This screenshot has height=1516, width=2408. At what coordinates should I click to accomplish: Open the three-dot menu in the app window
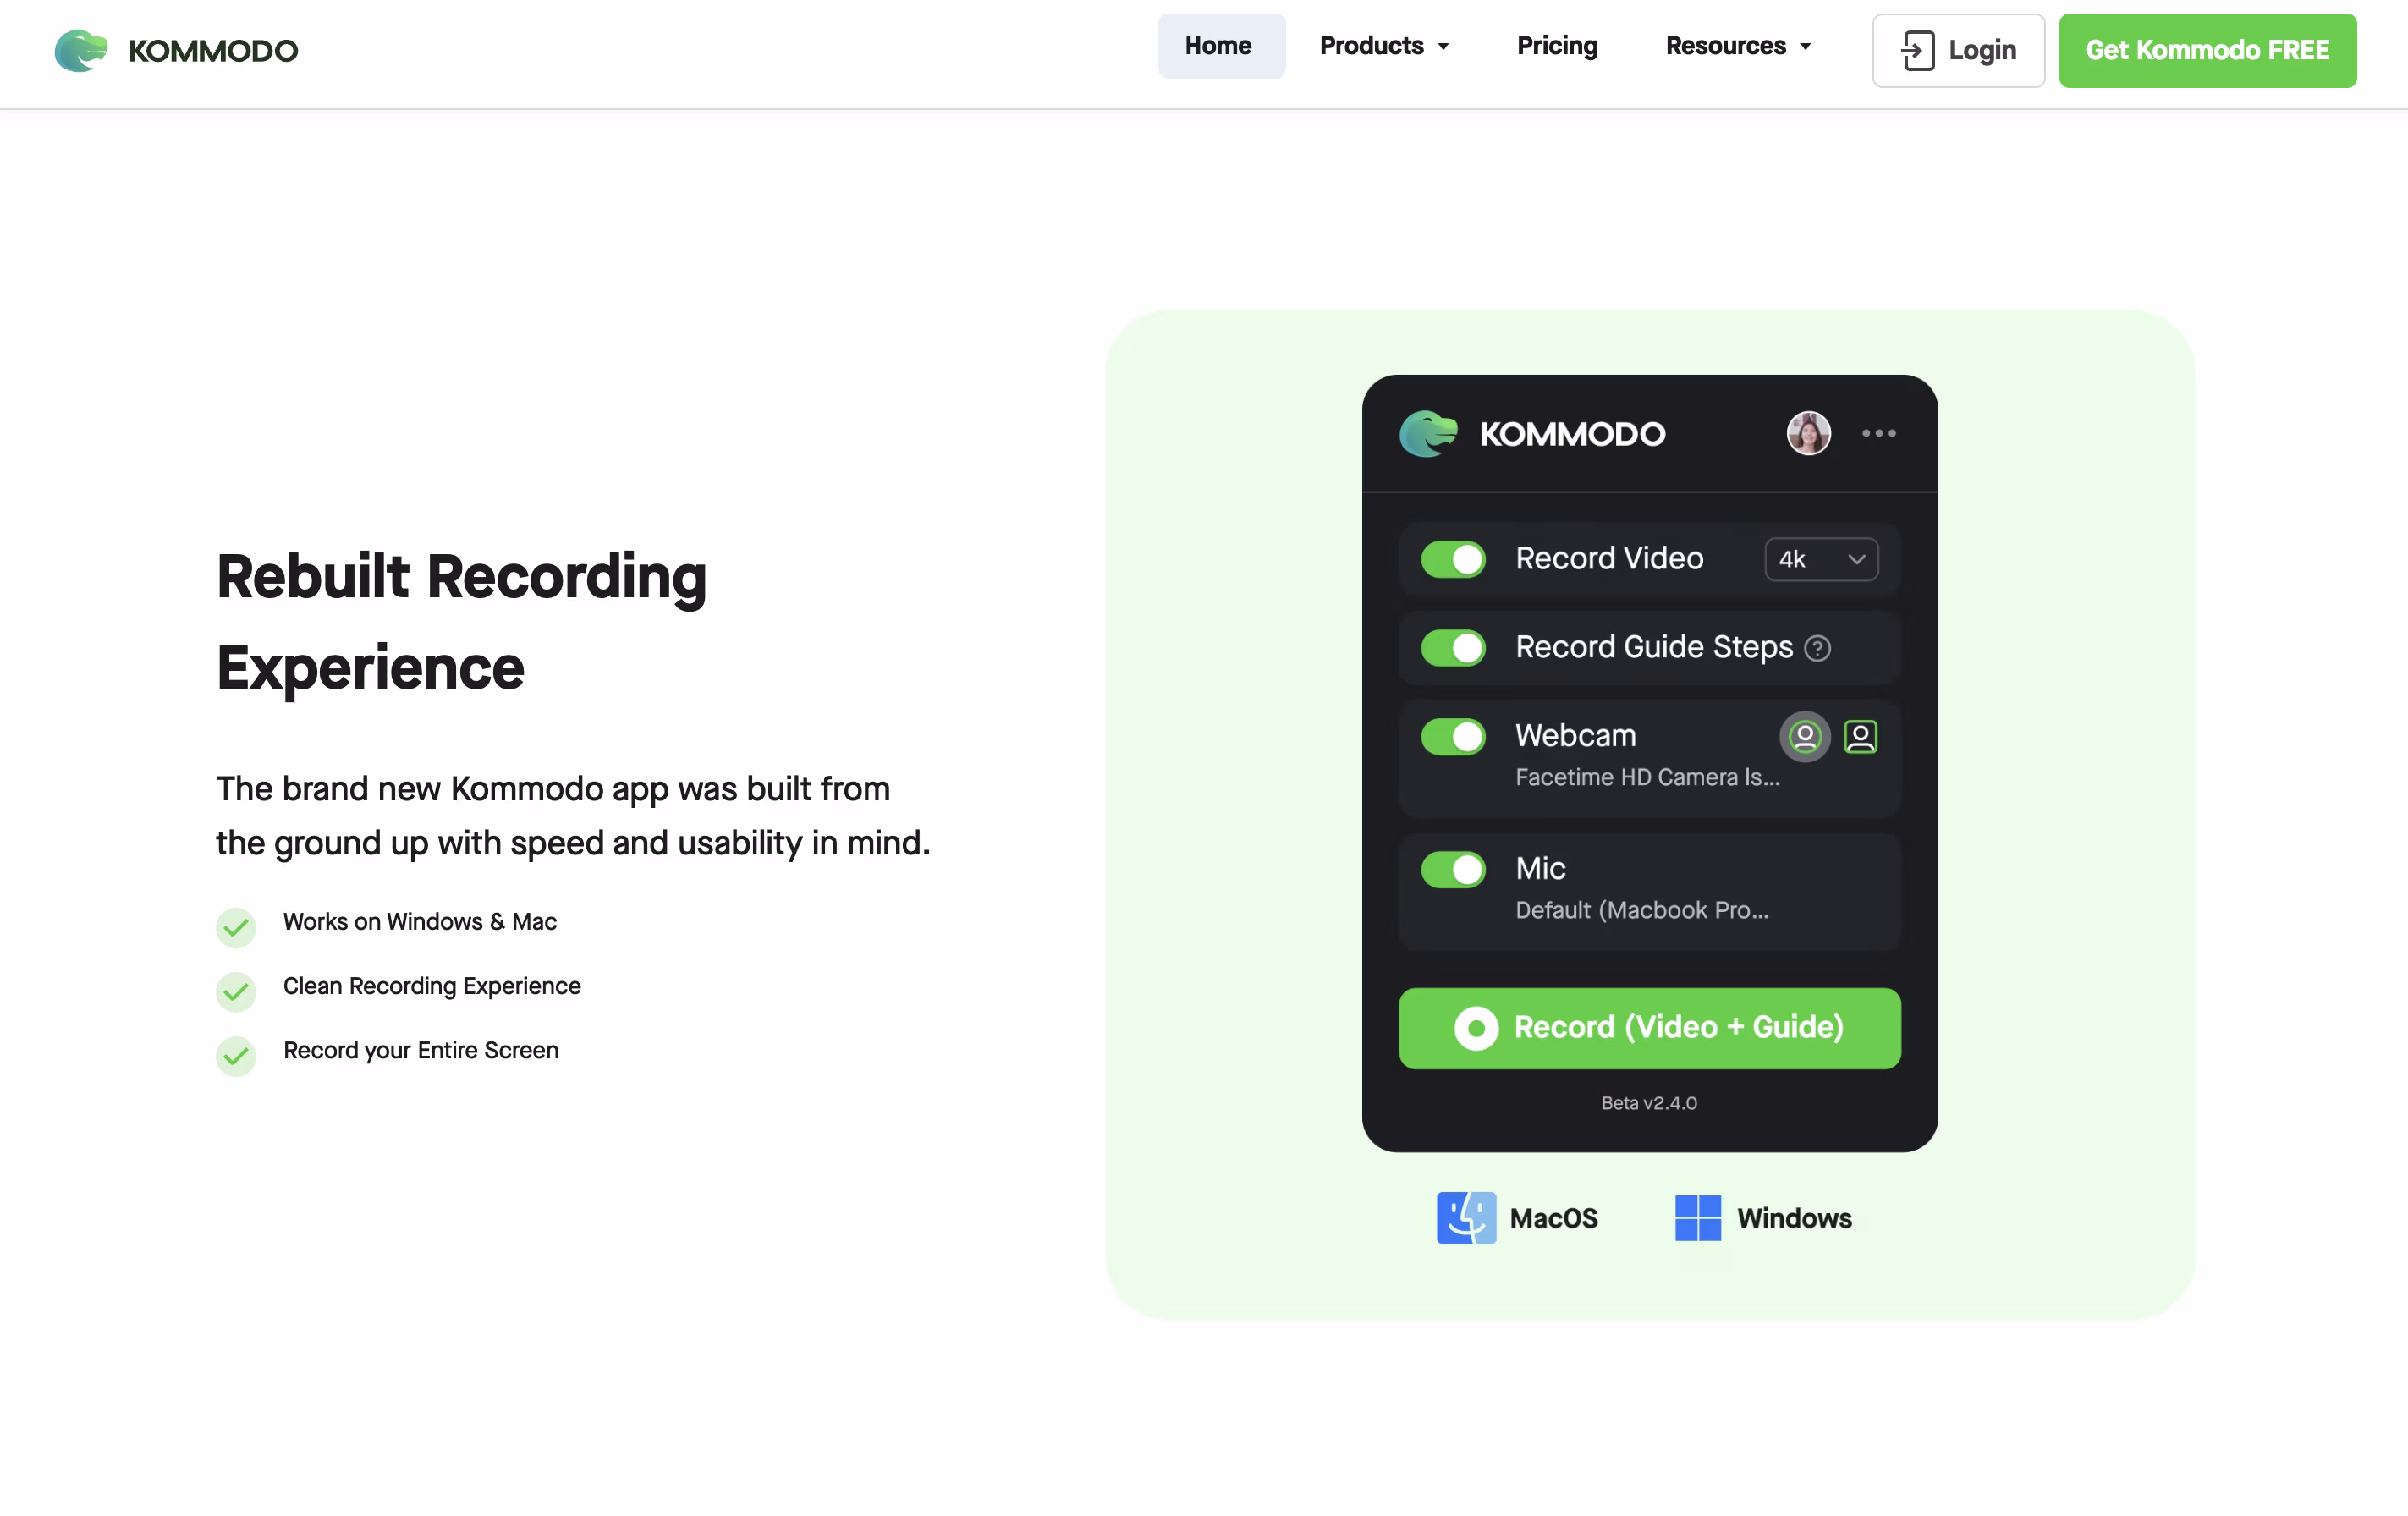coord(1878,433)
